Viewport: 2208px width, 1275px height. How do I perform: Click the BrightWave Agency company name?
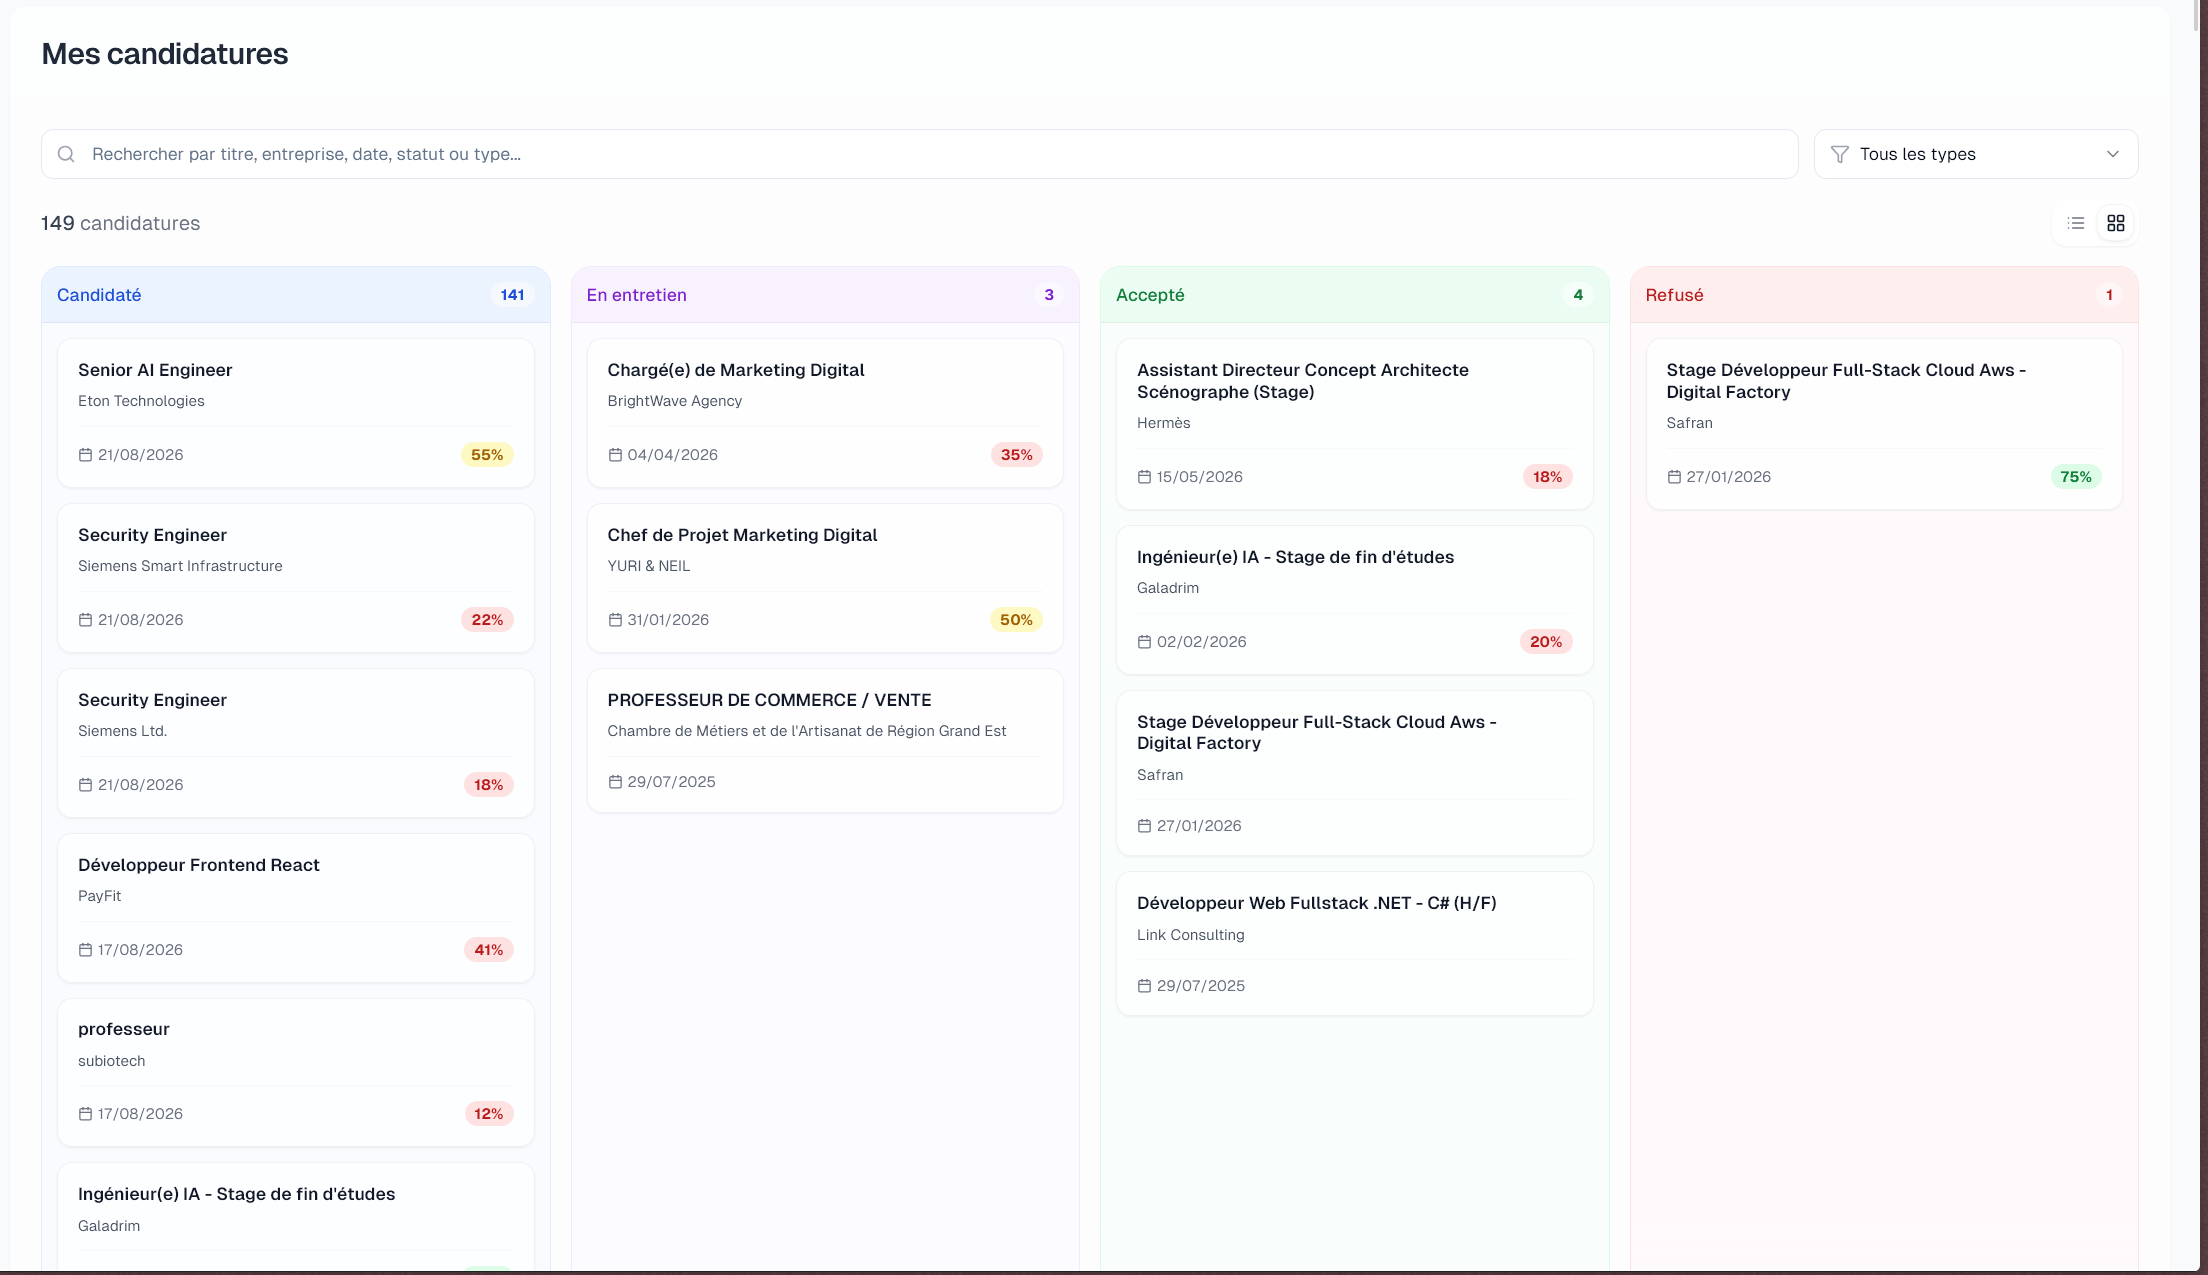(x=675, y=401)
